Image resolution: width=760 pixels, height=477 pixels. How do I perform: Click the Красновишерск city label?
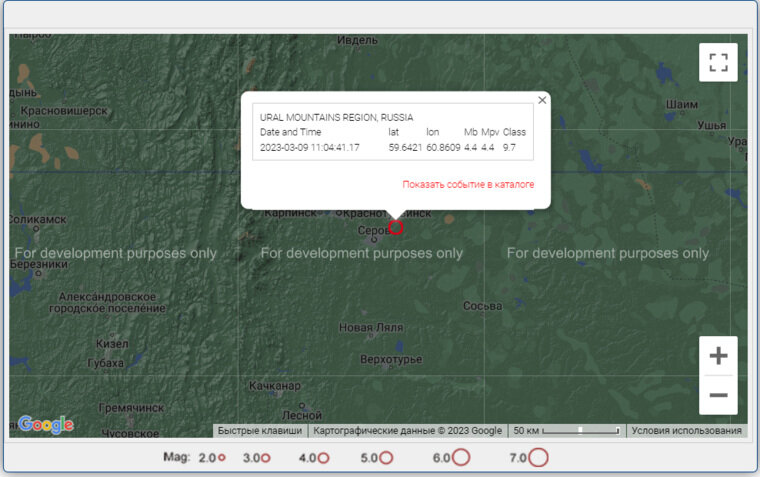coord(64,111)
